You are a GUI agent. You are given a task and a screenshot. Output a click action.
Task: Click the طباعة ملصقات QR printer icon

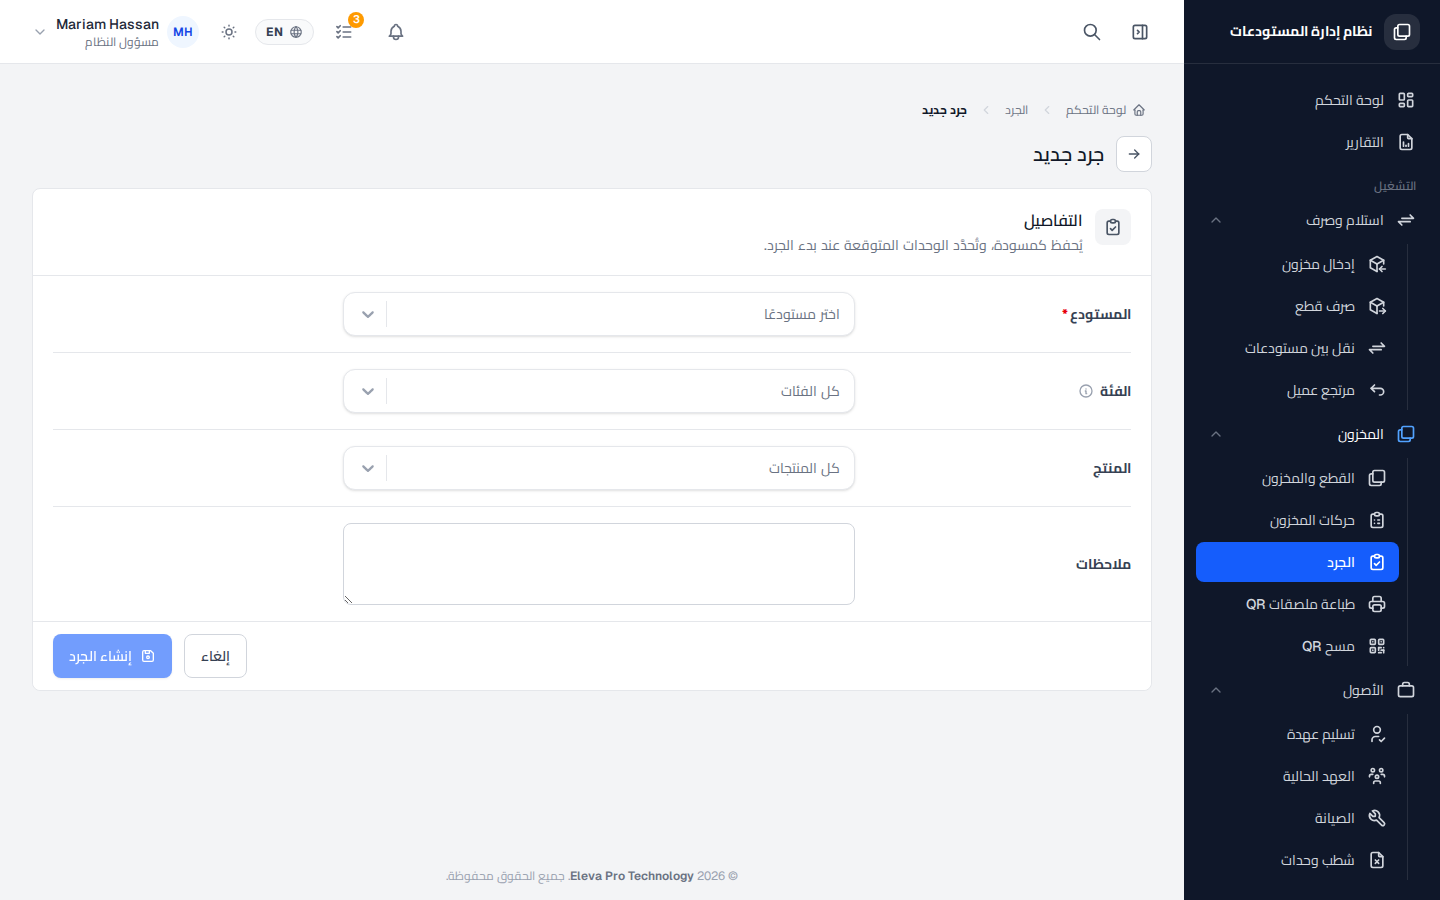pyautogui.click(x=1377, y=604)
